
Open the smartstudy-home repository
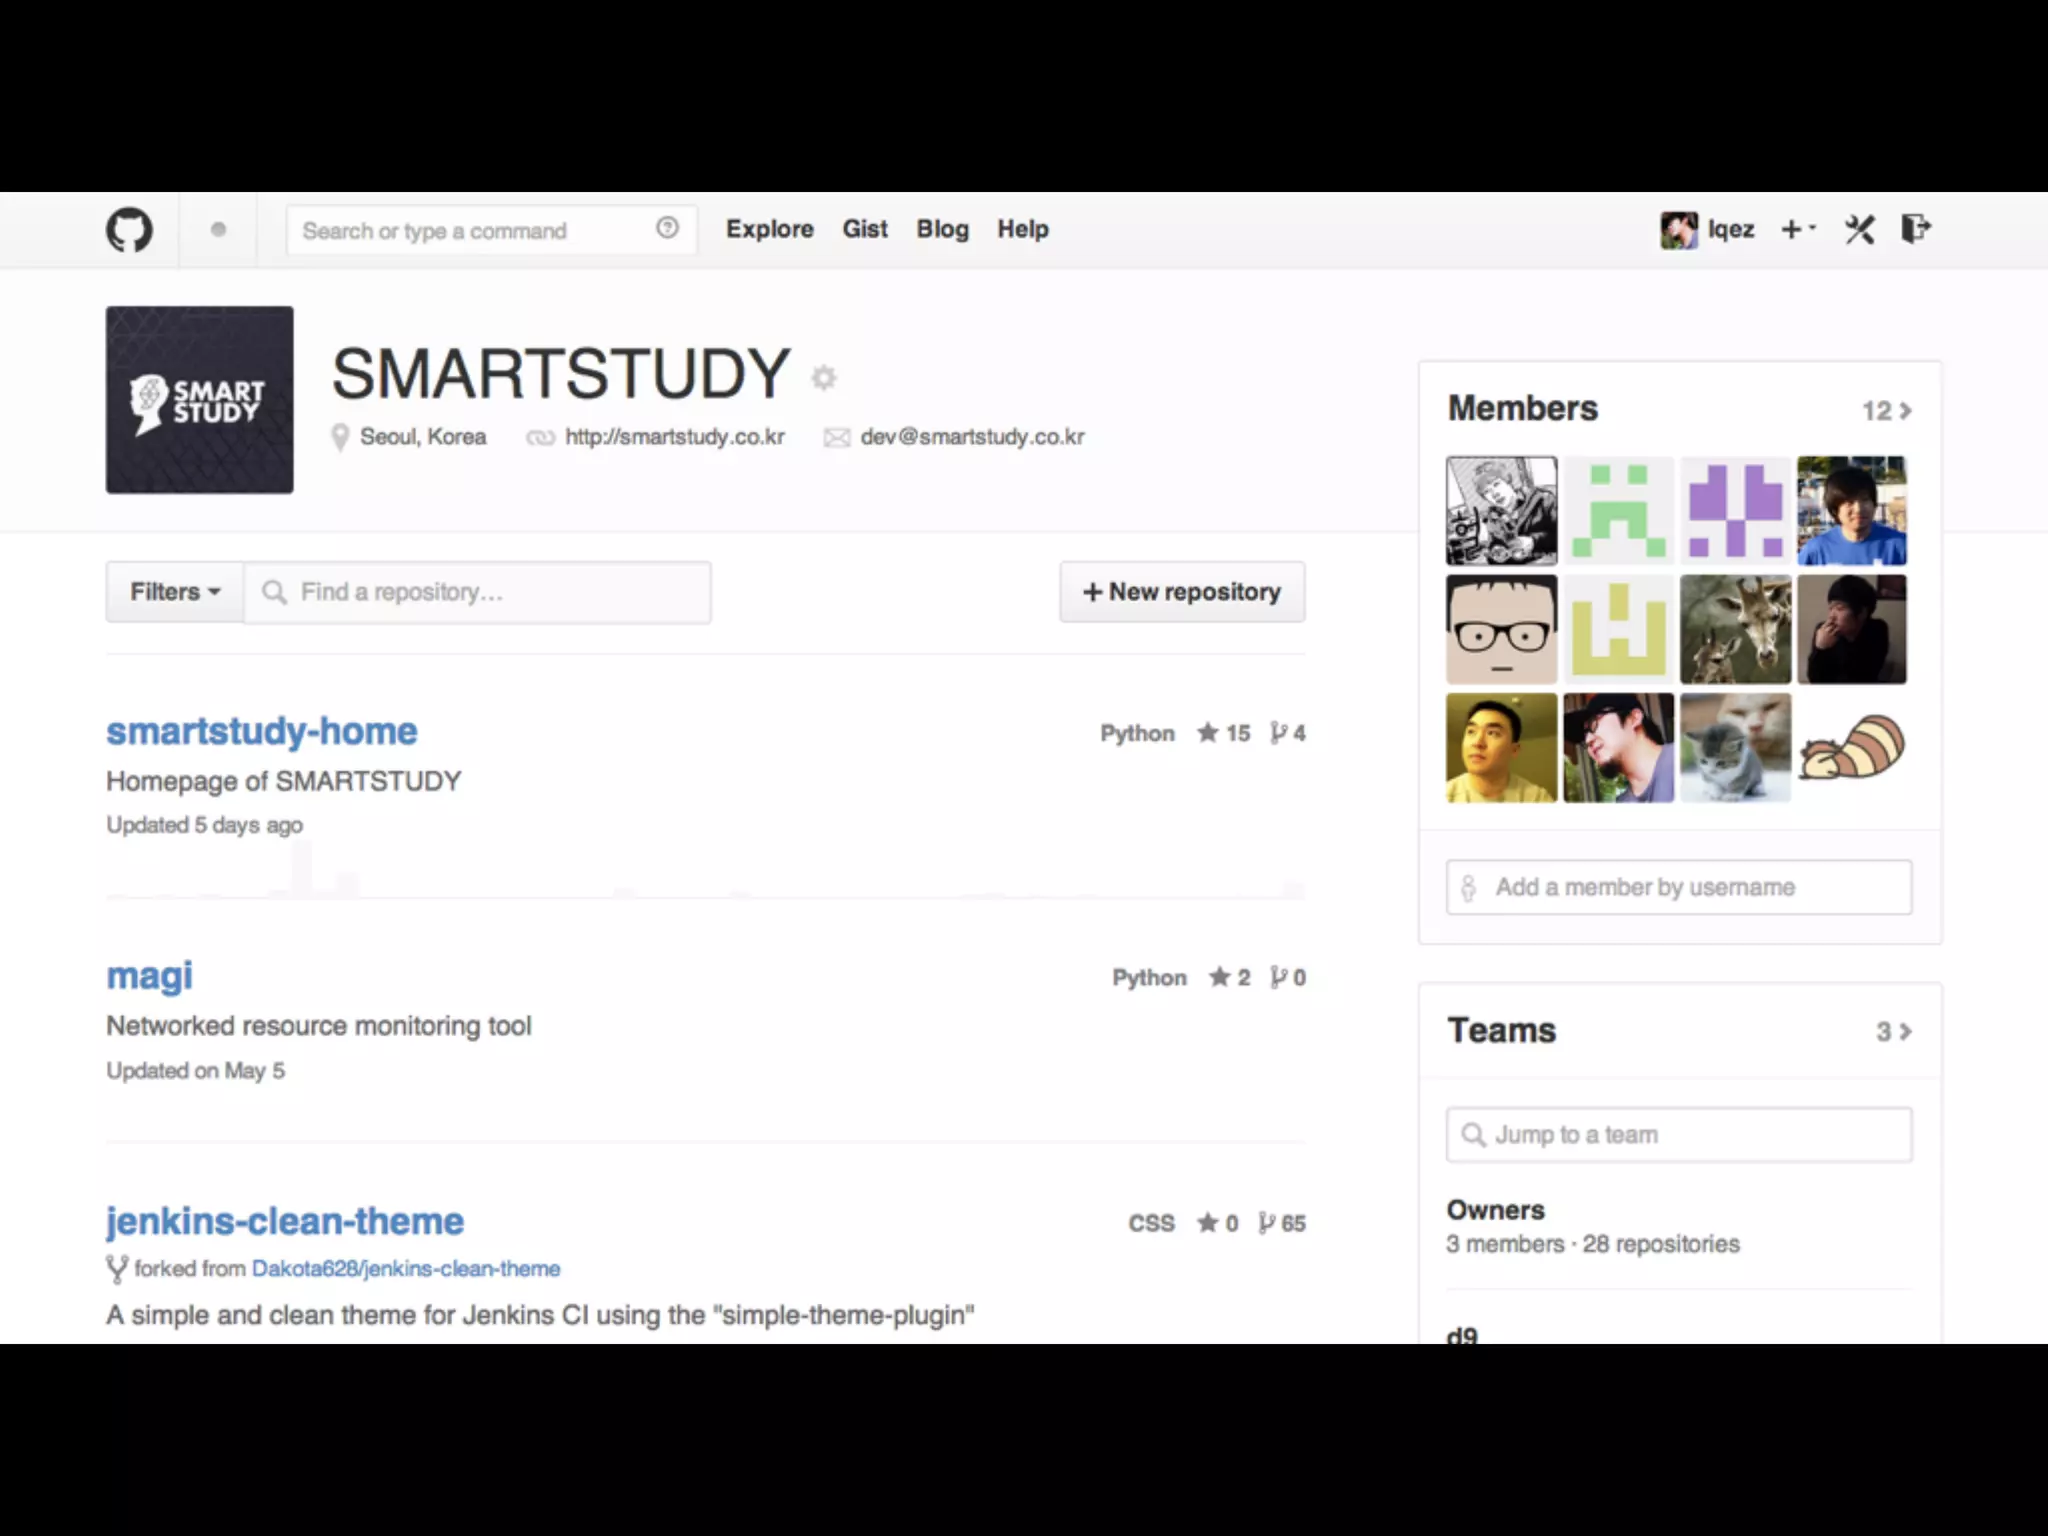click(262, 731)
